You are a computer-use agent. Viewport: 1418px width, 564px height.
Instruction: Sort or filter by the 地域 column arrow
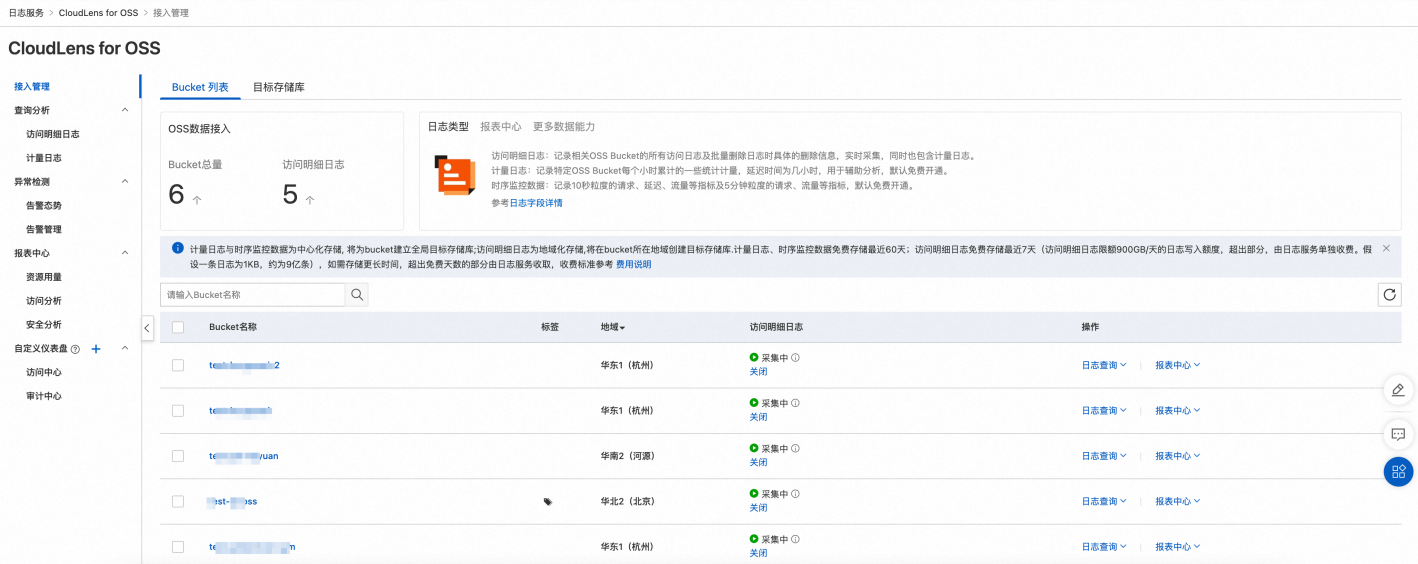coord(622,328)
